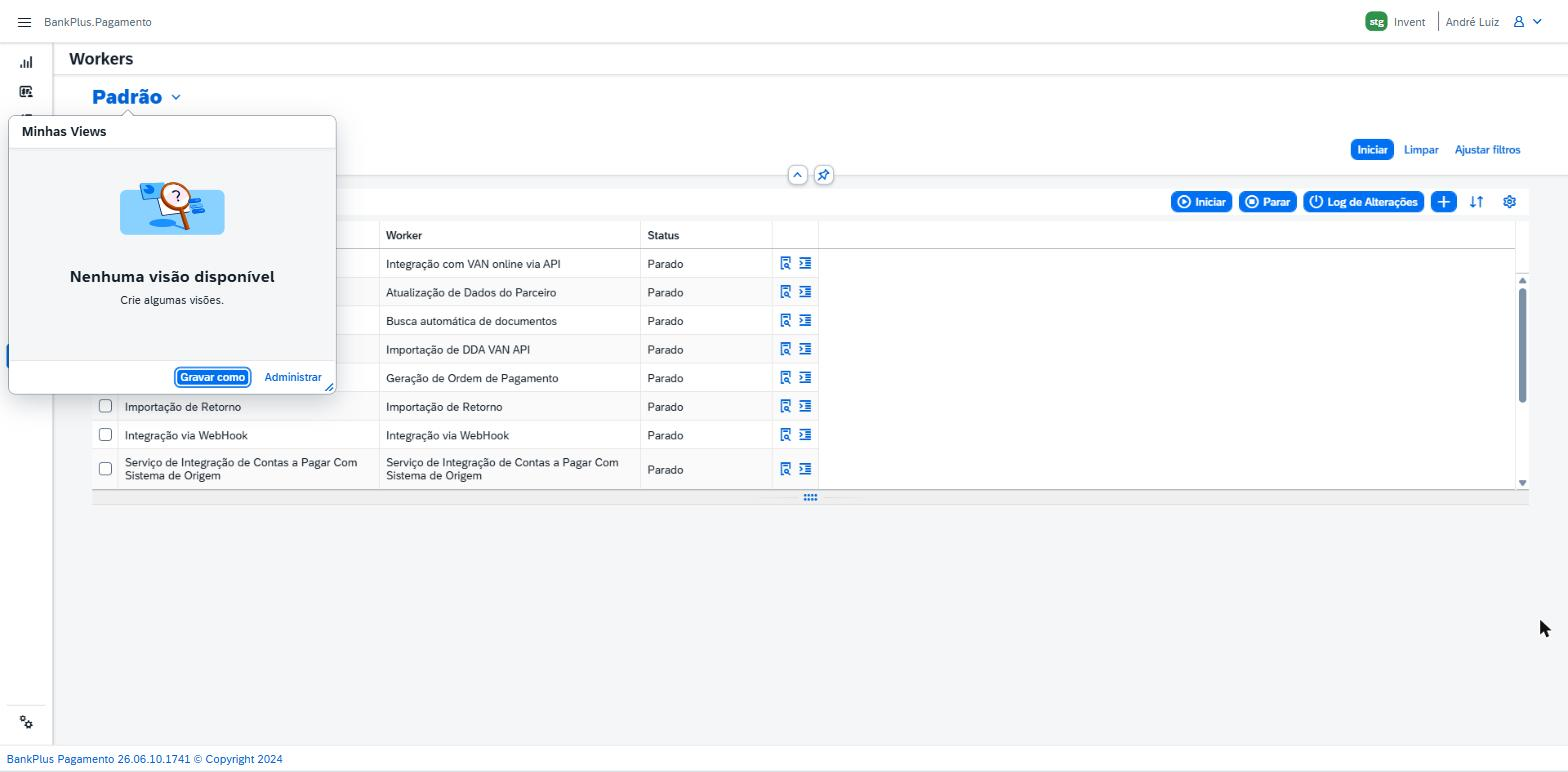Collapse the filter header with chevron-up button

[x=797, y=175]
